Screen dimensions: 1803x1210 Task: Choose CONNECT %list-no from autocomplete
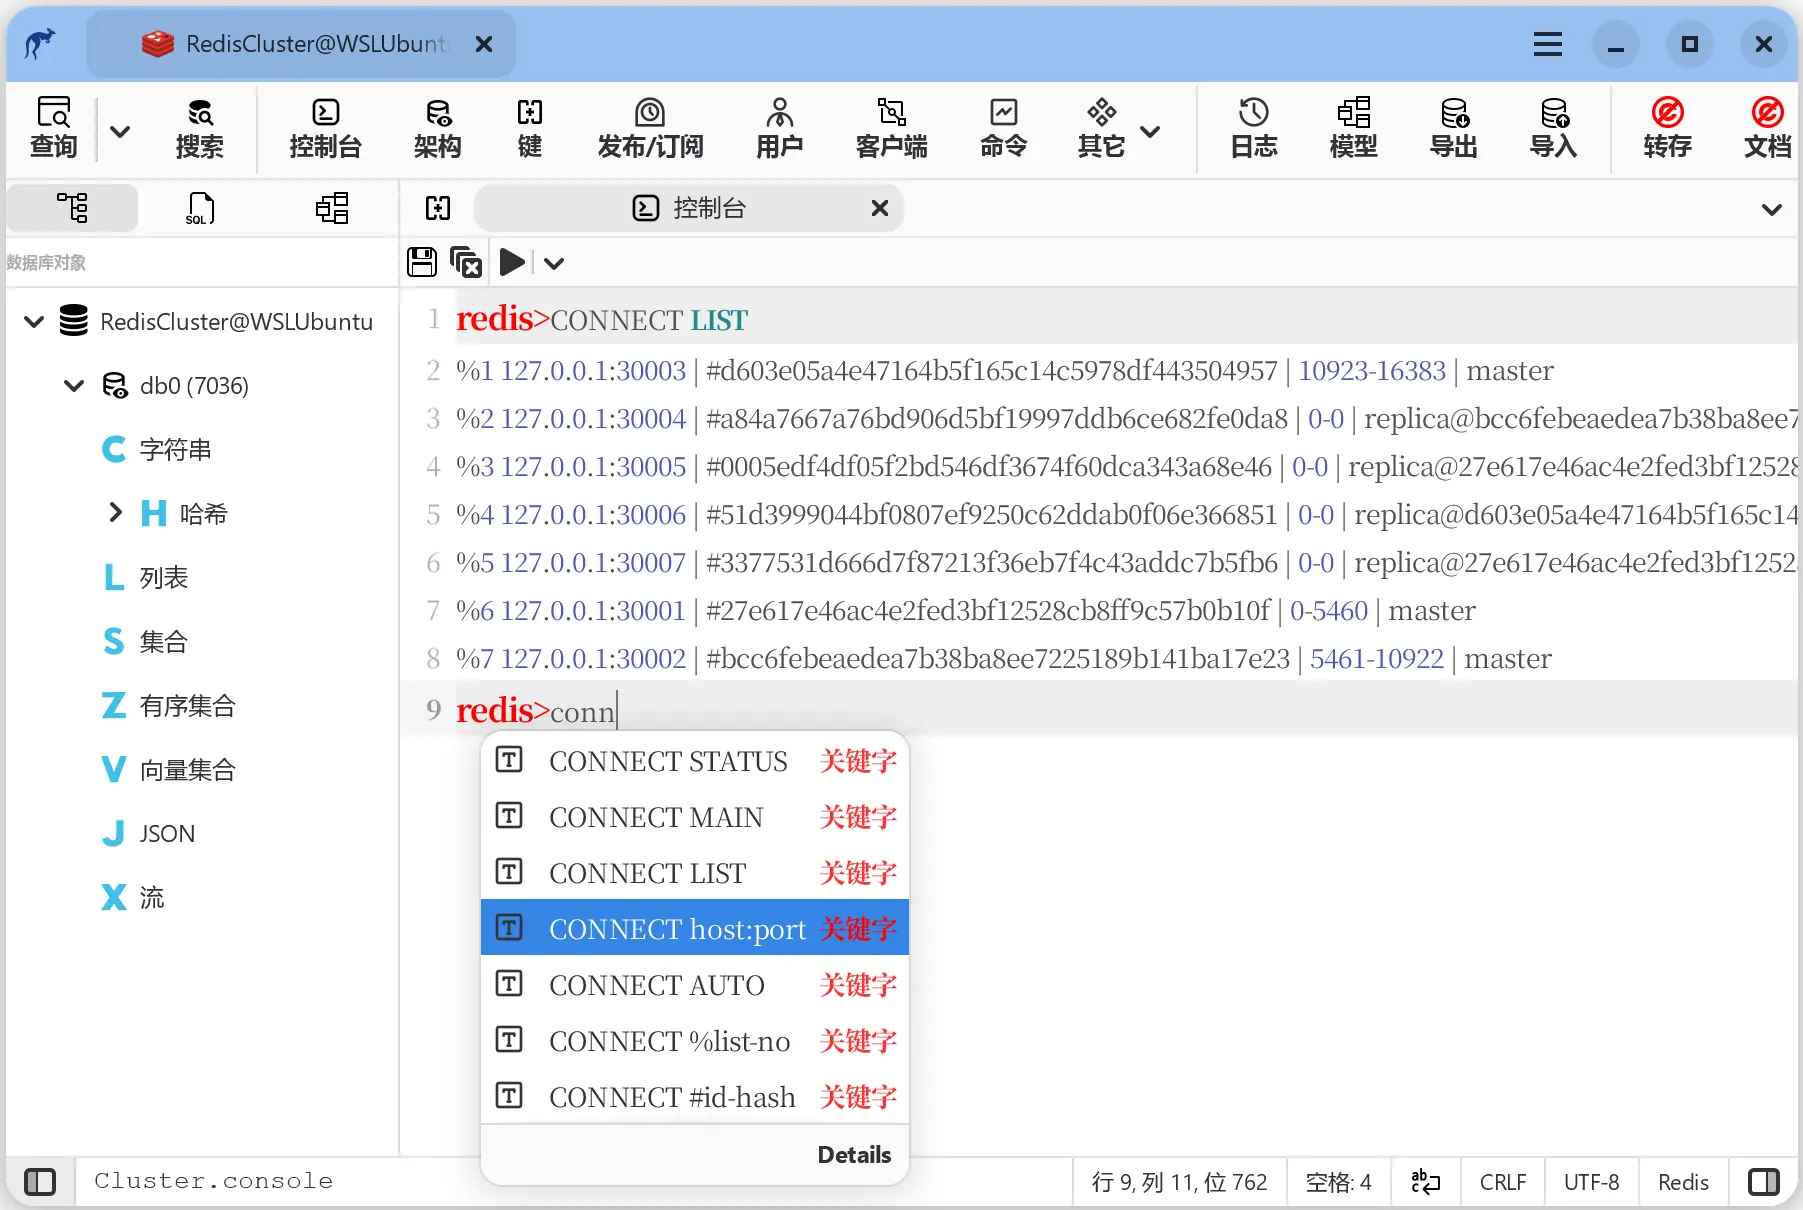tap(695, 1041)
